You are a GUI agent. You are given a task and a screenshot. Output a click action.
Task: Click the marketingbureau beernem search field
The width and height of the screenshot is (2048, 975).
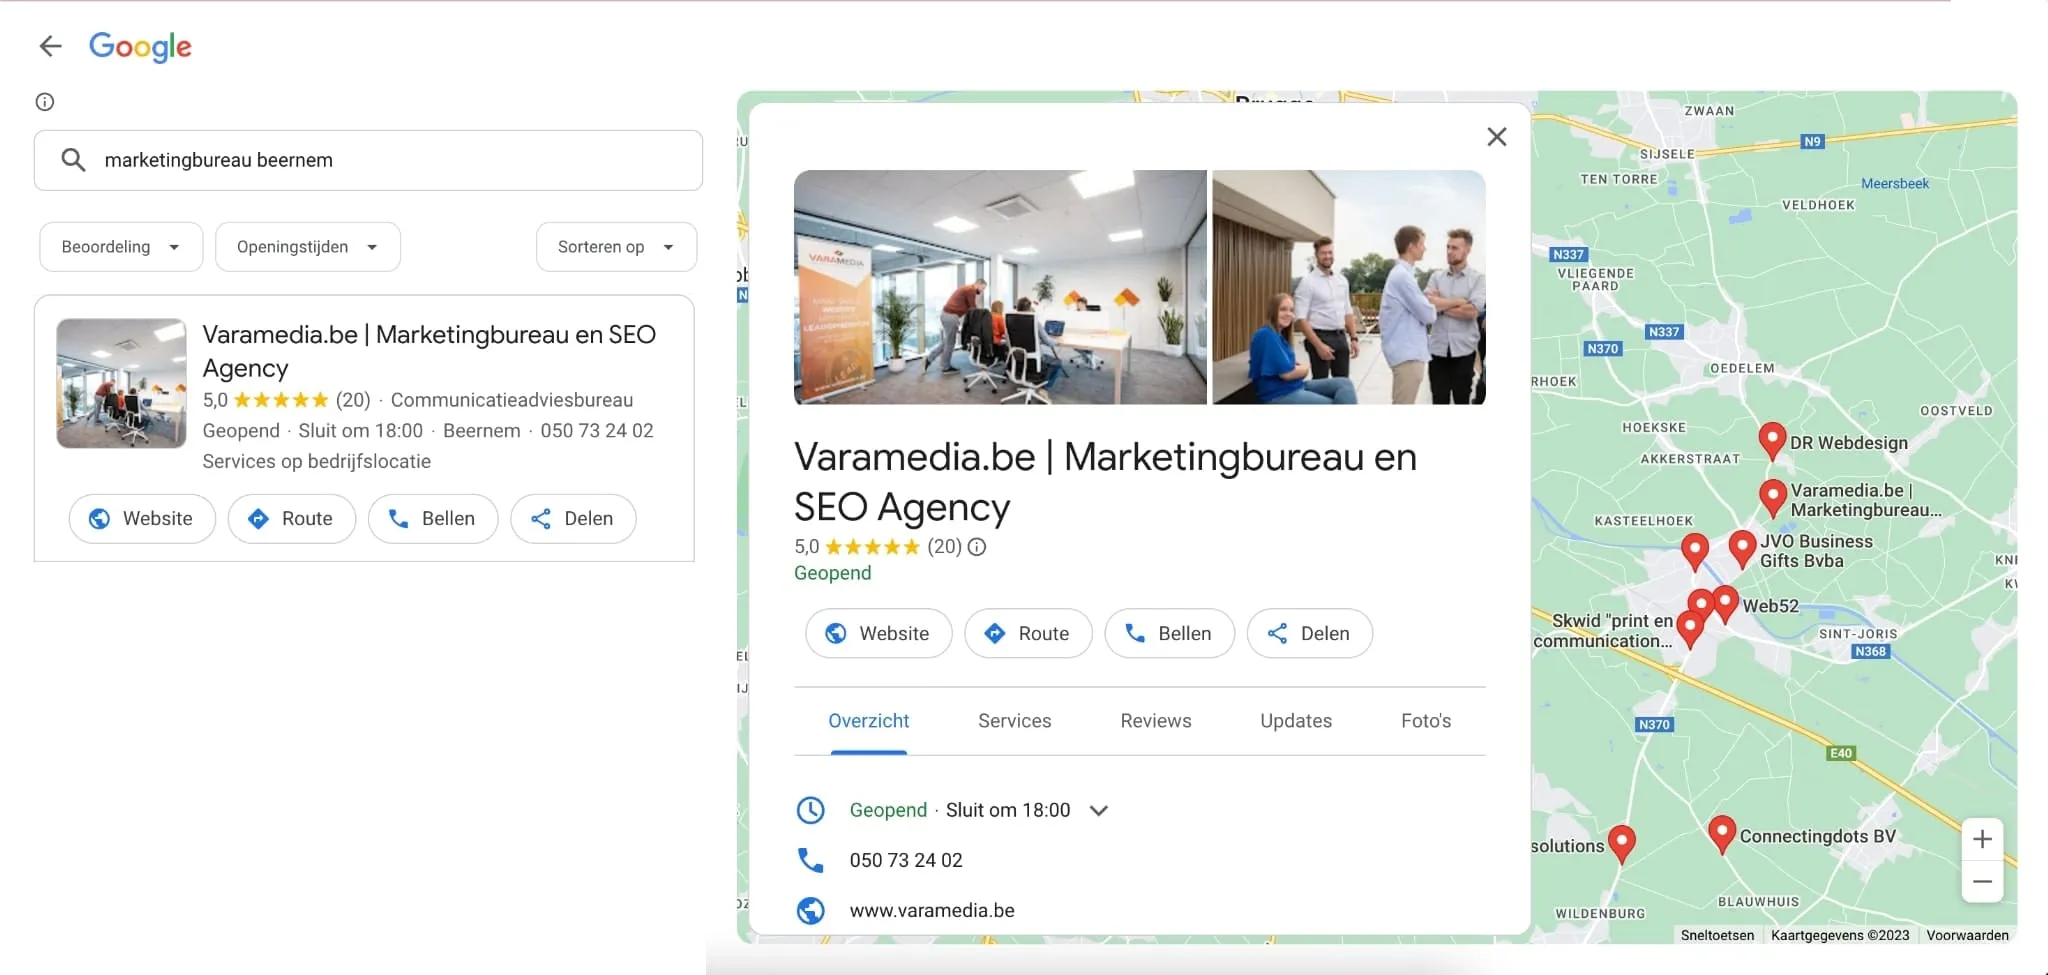[368, 160]
